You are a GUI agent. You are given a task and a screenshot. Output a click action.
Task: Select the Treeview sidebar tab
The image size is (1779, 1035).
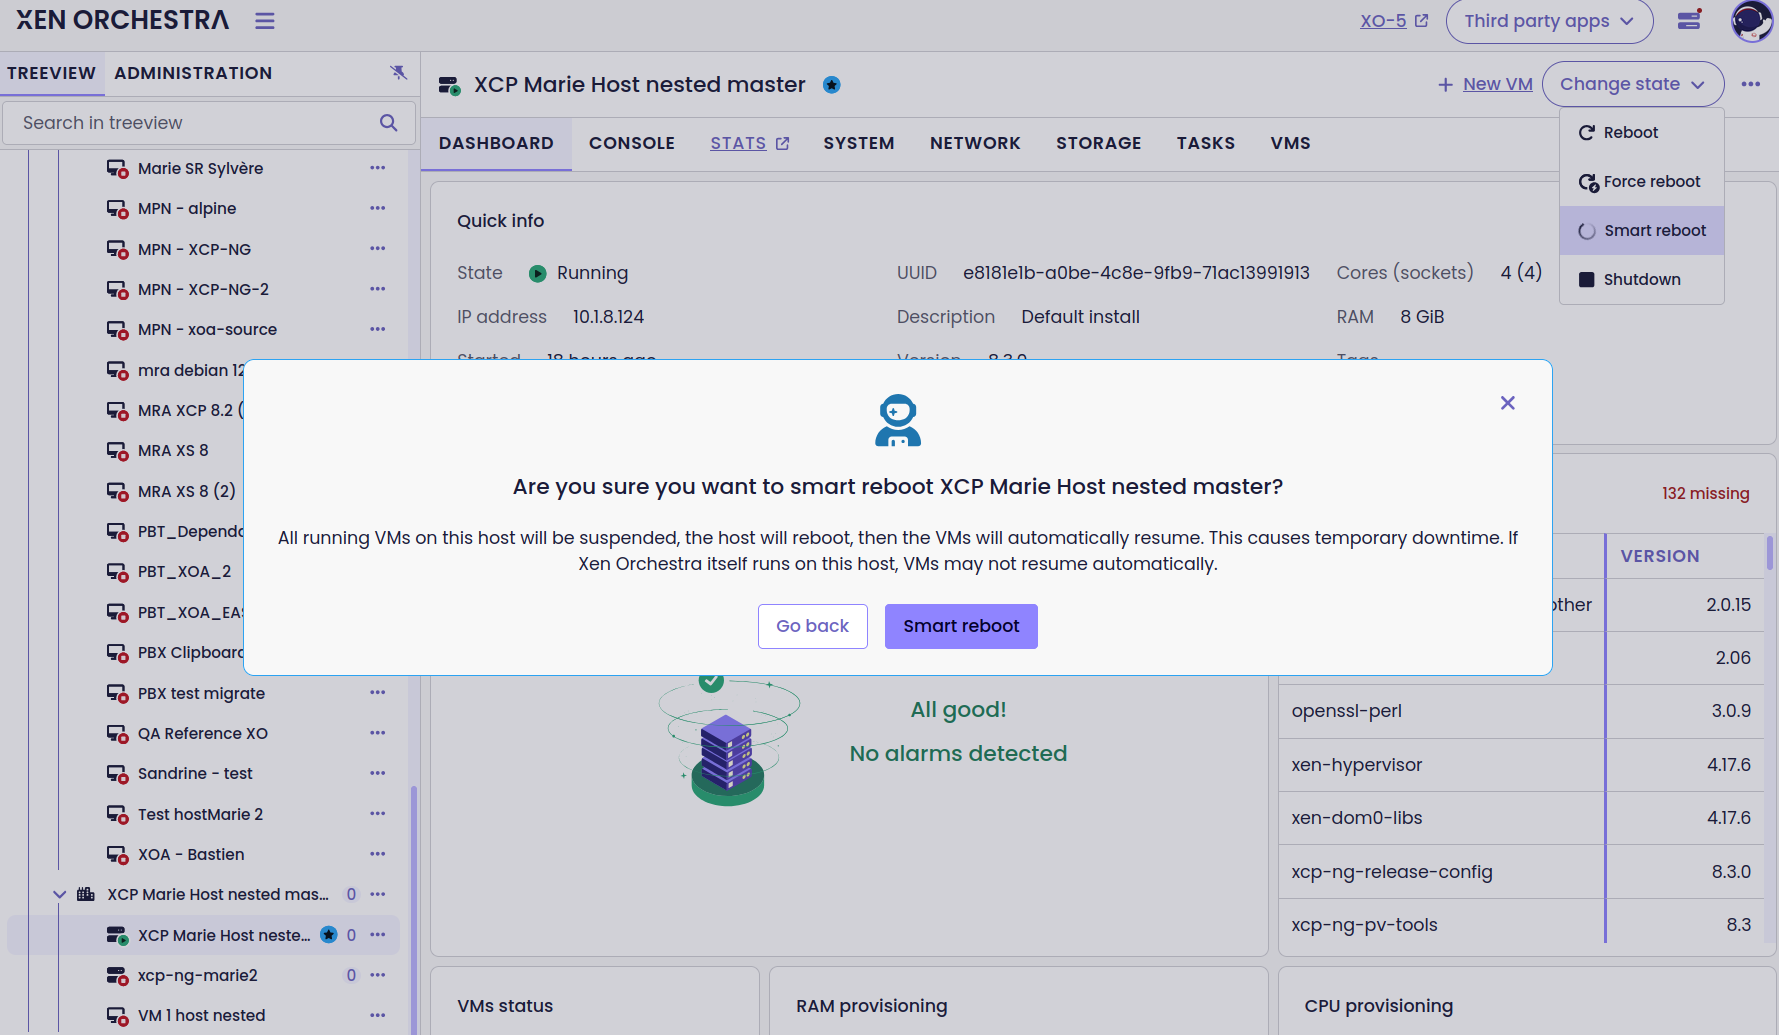click(x=51, y=73)
